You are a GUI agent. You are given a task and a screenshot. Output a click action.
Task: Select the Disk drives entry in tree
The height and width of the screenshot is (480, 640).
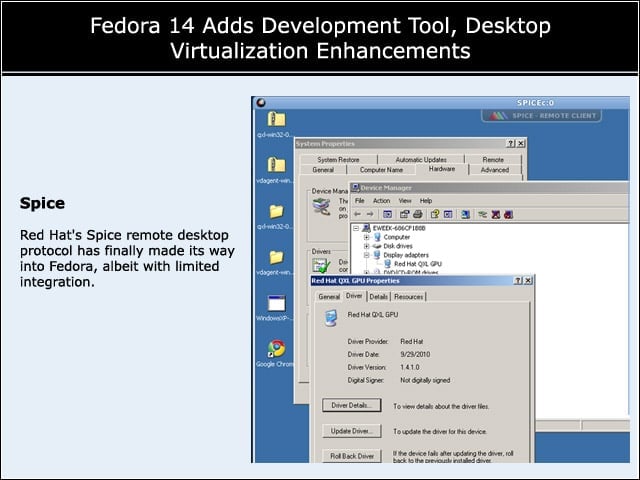pos(398,246)
